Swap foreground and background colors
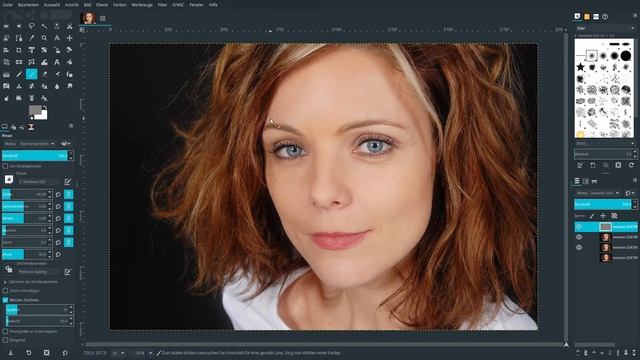Image resolution: width=640 pixels, height=360 pixels. point(45,107)
